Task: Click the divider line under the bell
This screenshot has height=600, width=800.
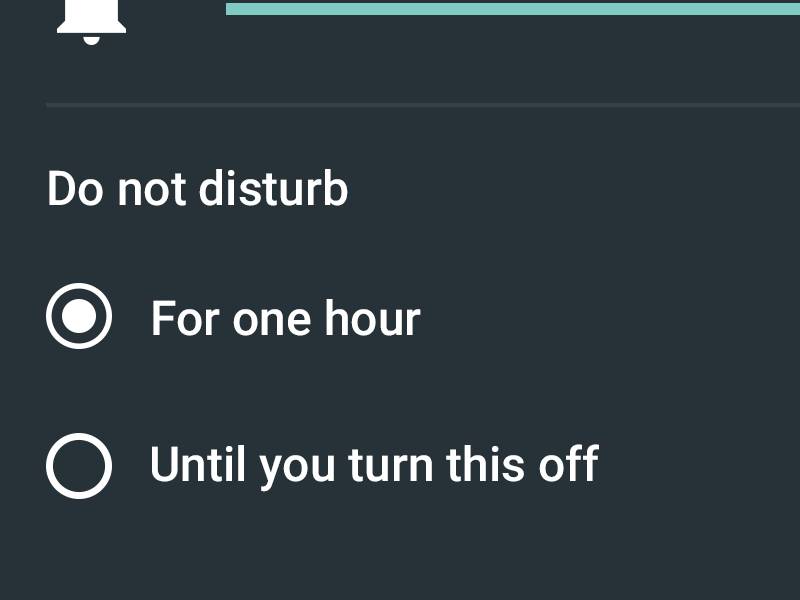Action: point(422,104)
